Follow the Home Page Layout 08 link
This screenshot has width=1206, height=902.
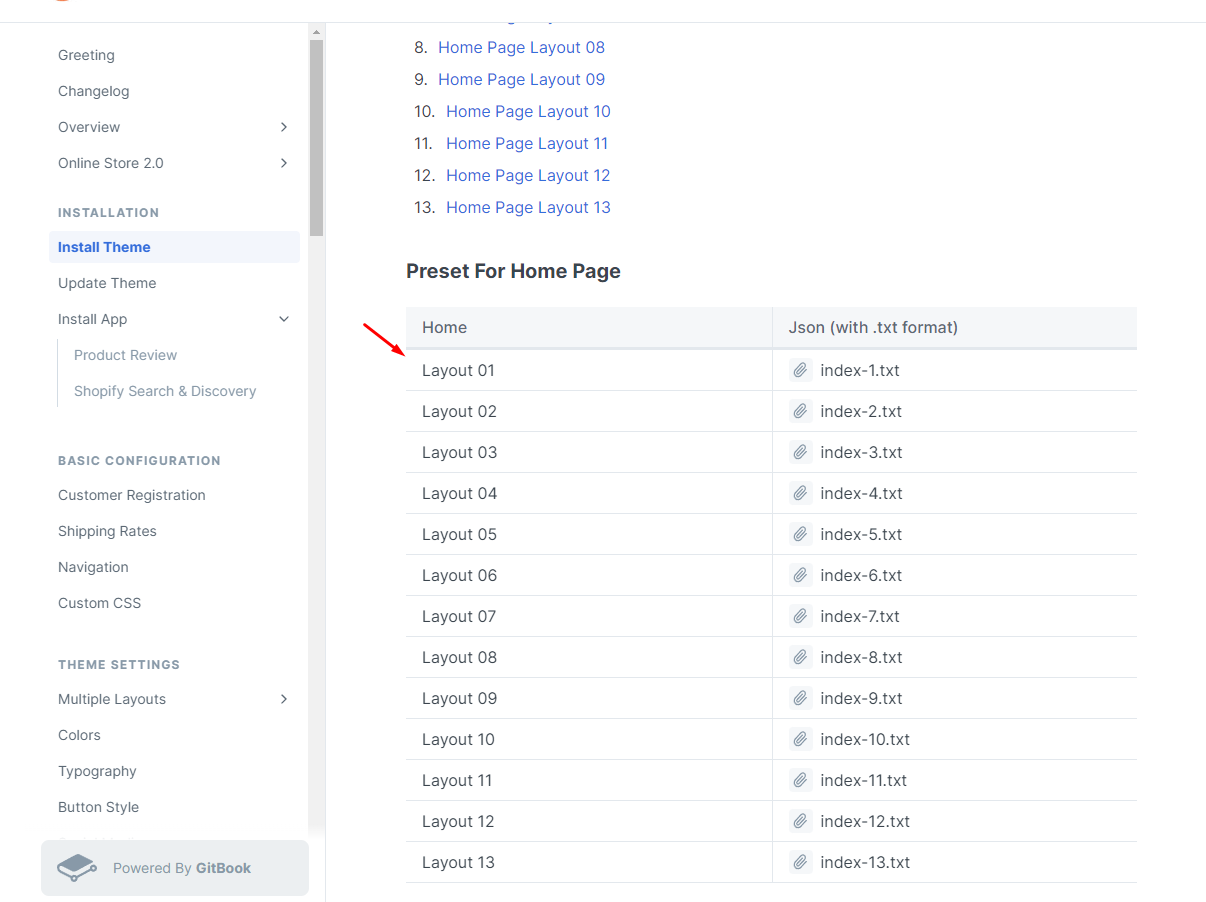(521, 47)
